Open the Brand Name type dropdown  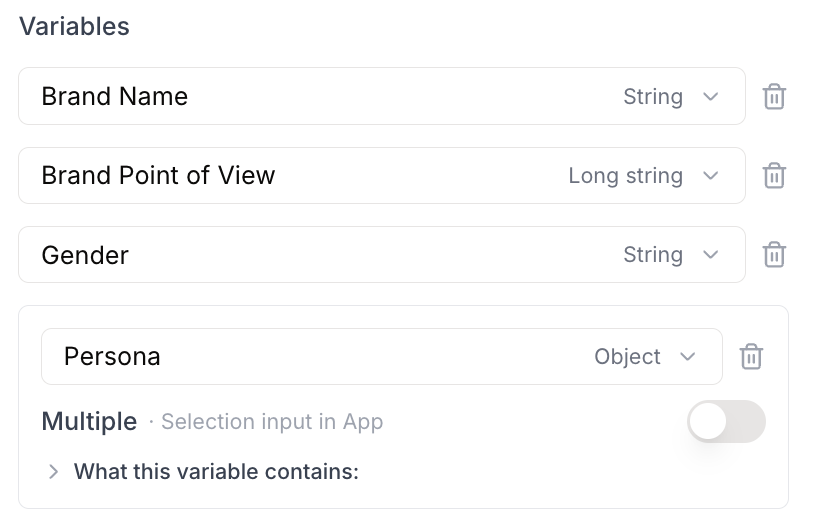tap(671, 97)
